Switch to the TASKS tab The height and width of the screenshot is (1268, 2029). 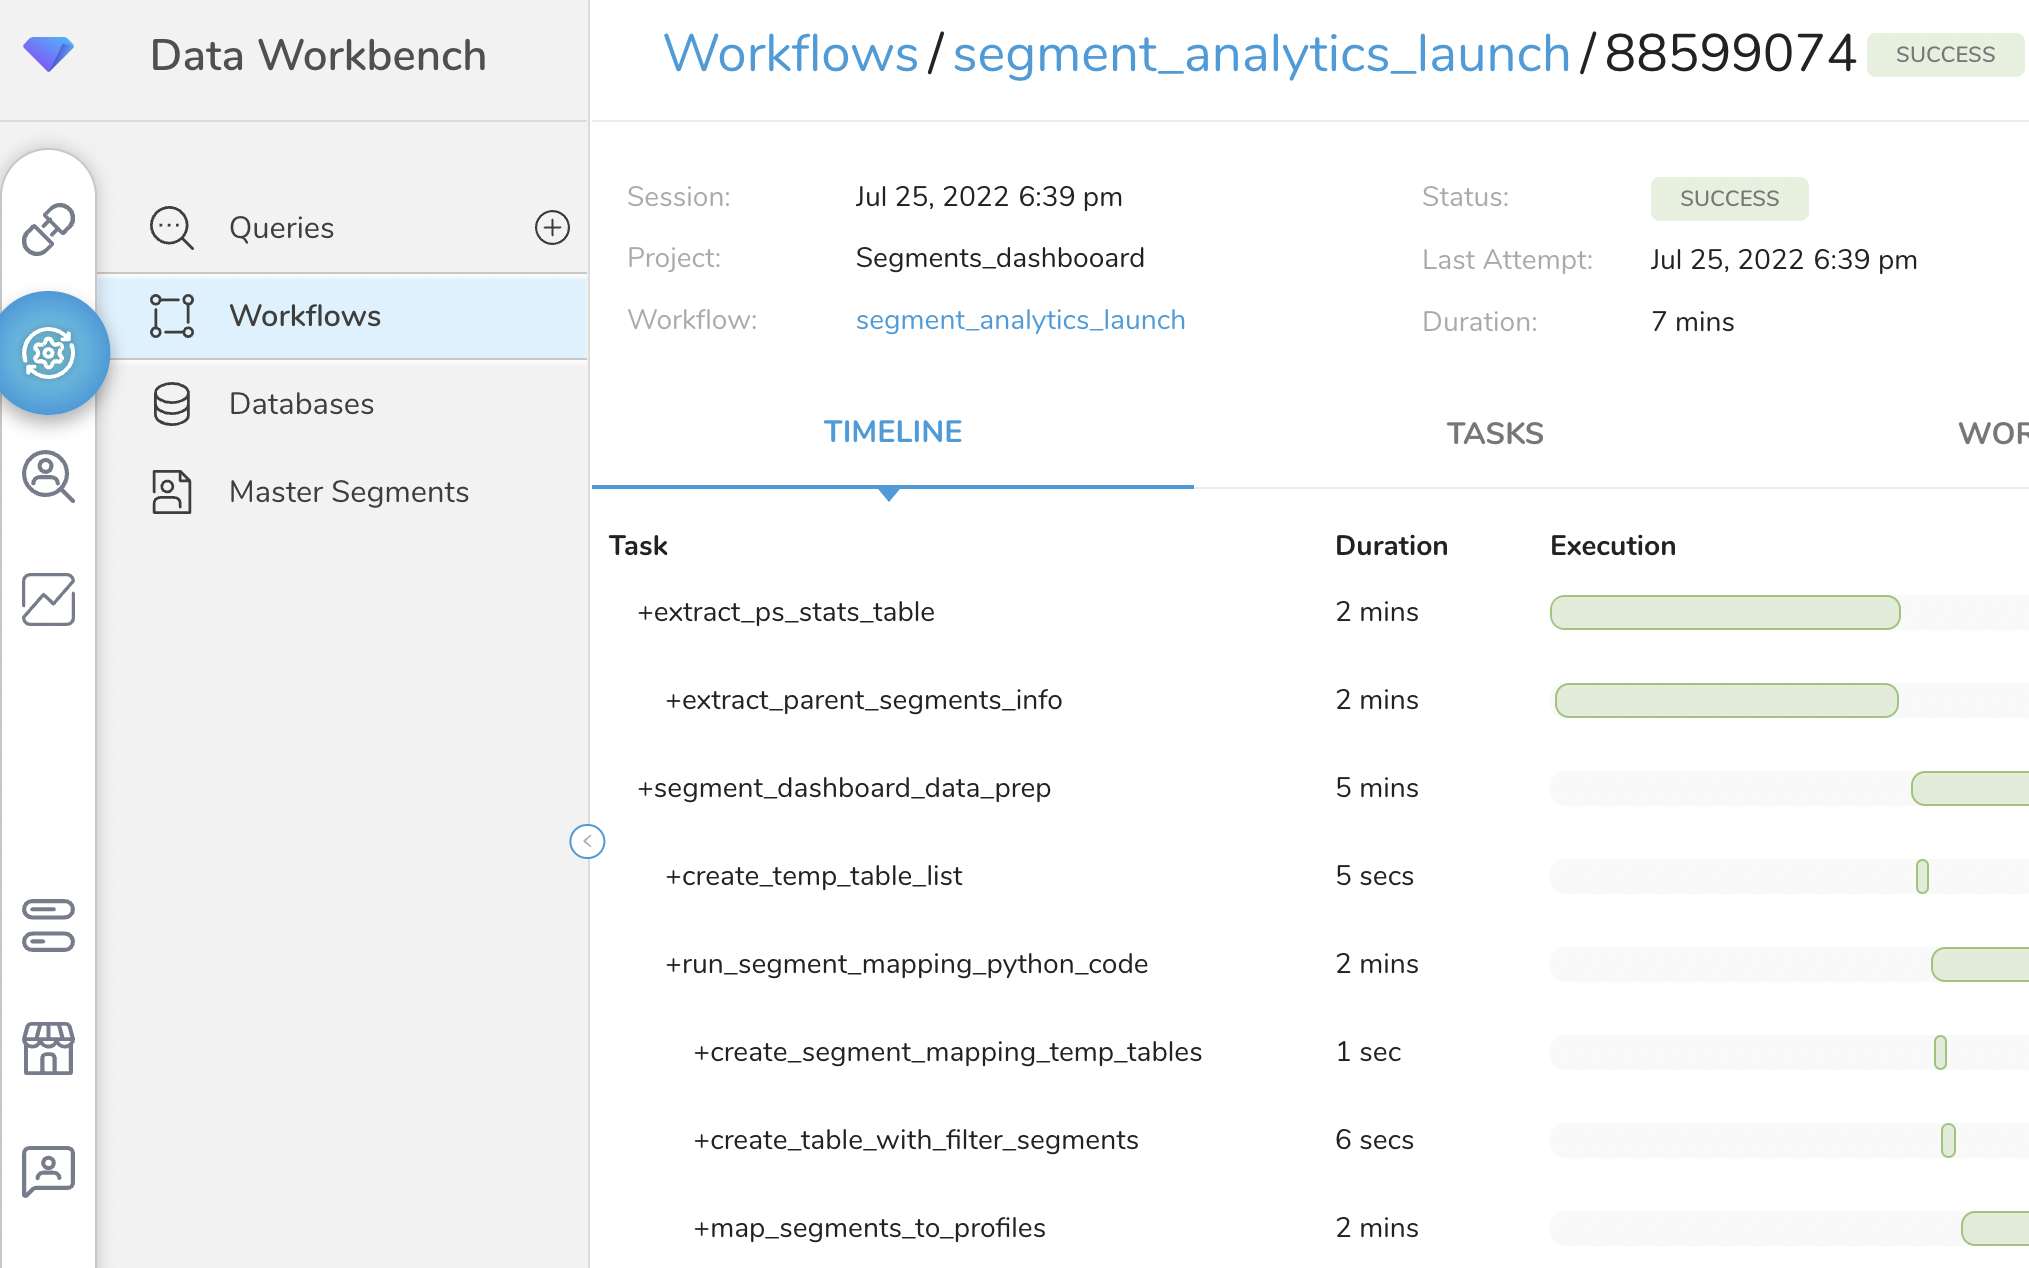click(1494, 433)
